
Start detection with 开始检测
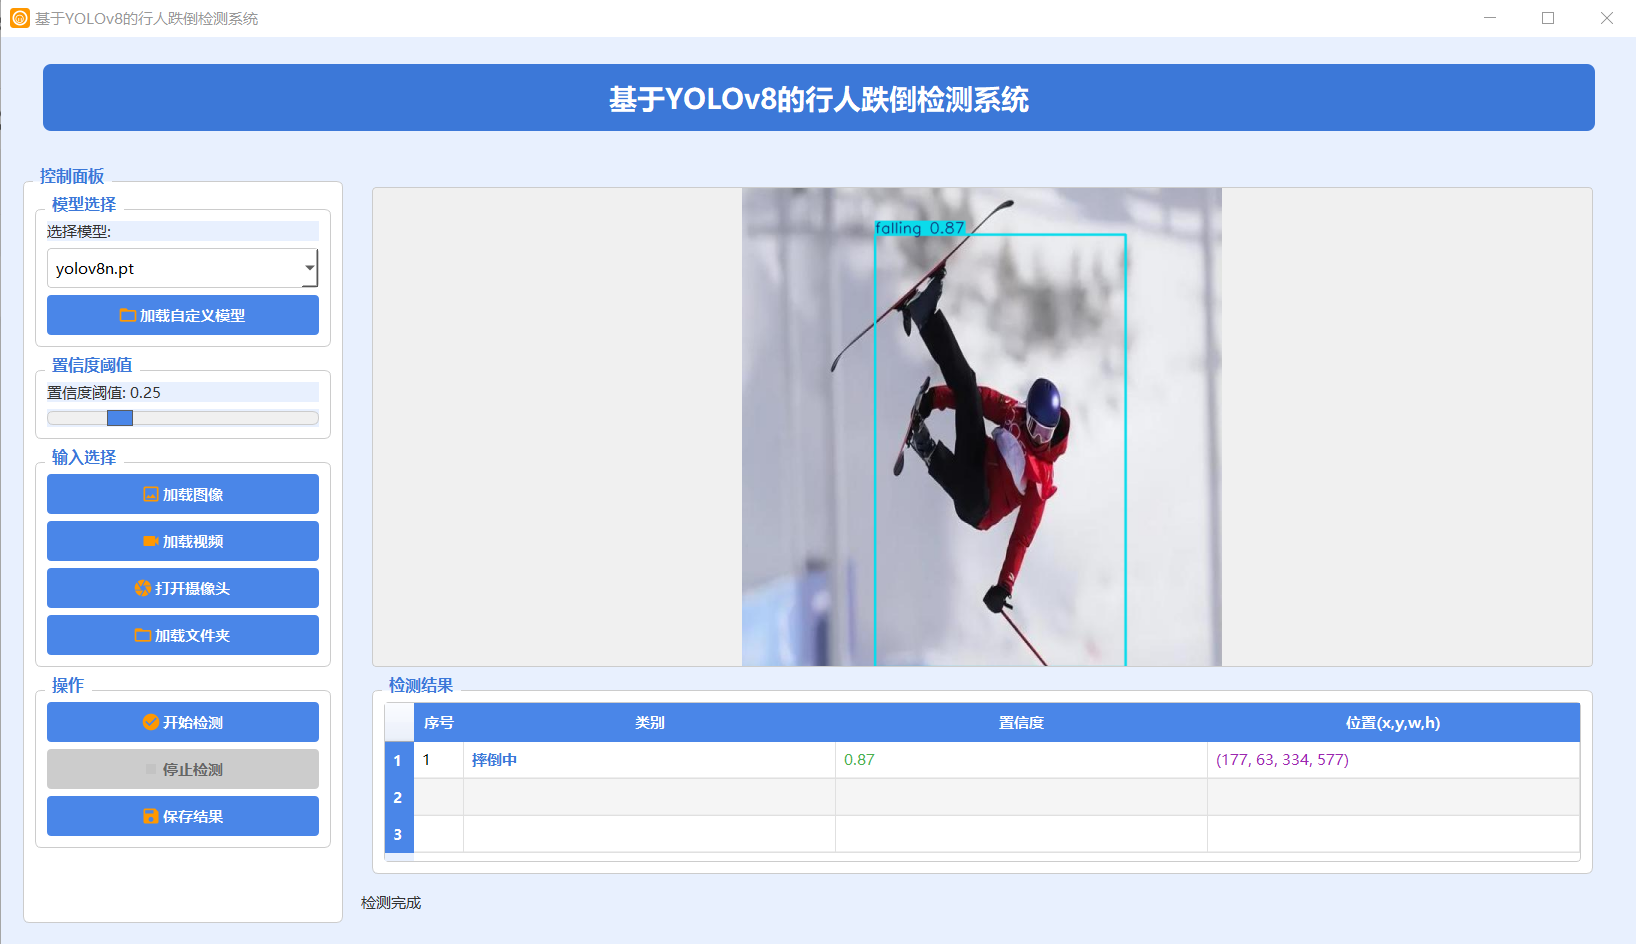click(183, 721)
